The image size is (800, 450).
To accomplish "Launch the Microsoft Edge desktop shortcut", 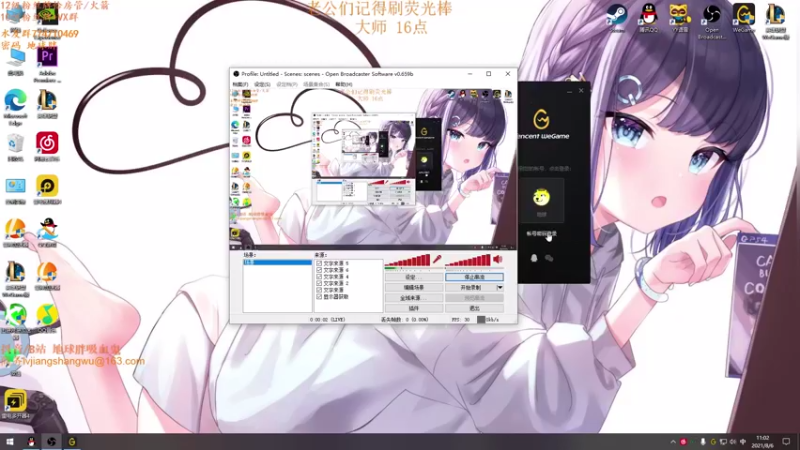I will (15, 107).
